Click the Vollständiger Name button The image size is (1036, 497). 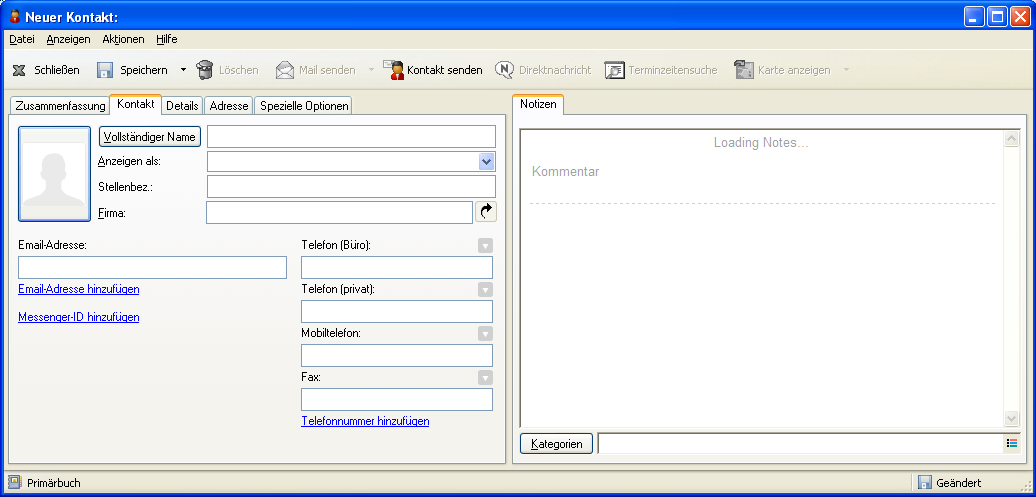tap(150, 137)
